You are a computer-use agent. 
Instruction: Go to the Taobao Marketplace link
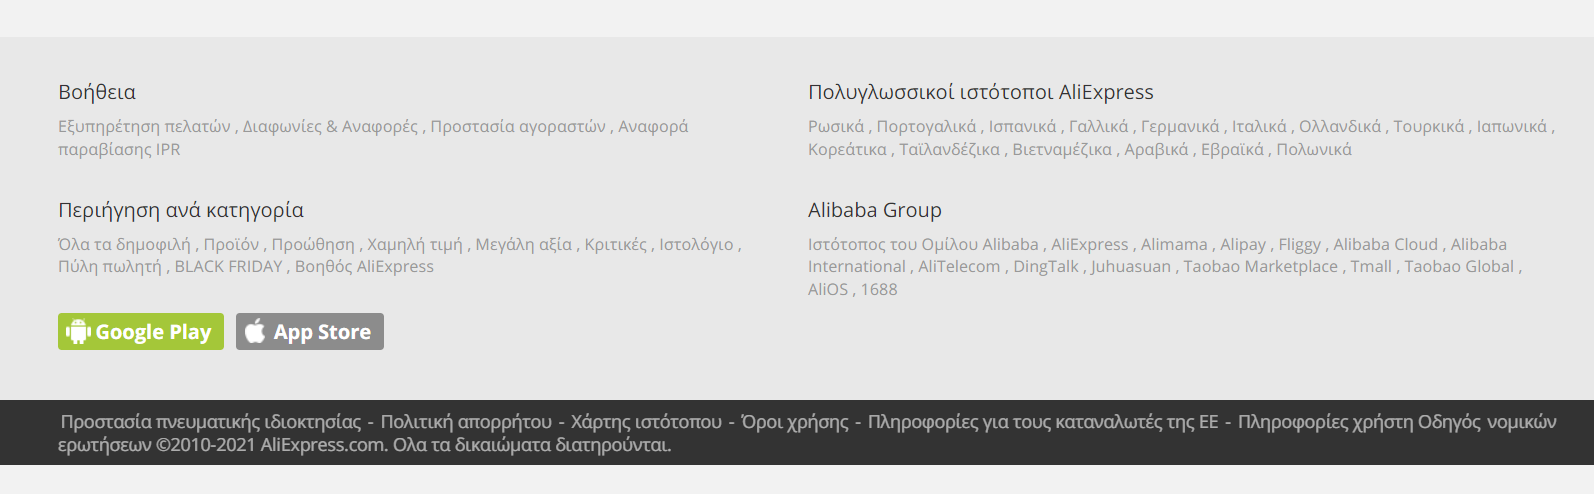(x=1260, y=266)
